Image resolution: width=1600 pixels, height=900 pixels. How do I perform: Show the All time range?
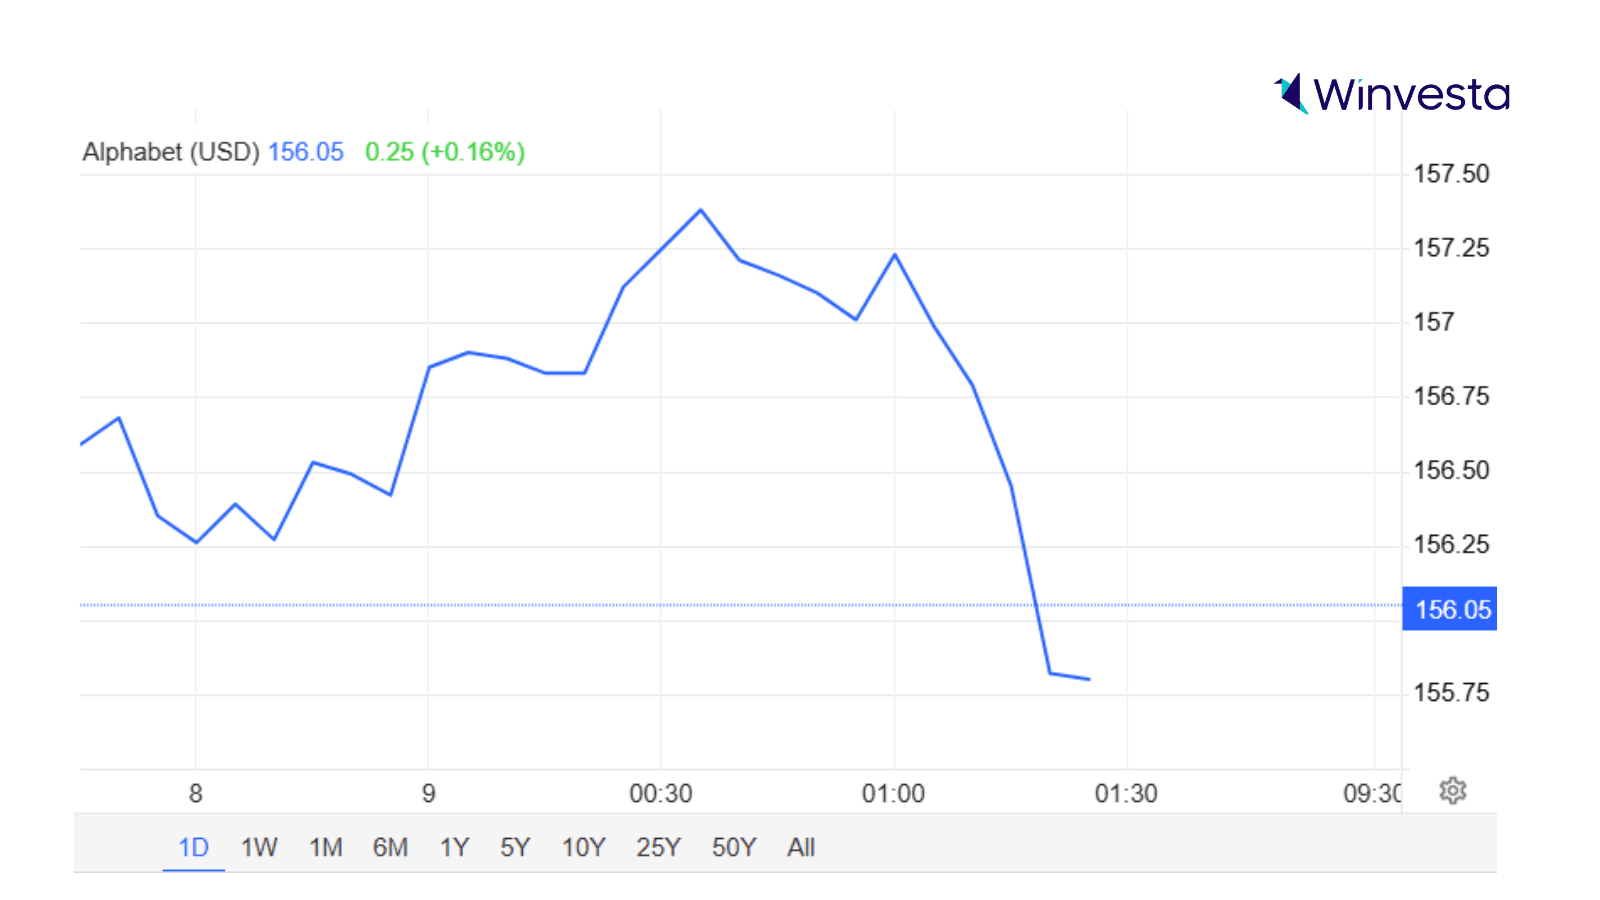(x=801, y=848)
